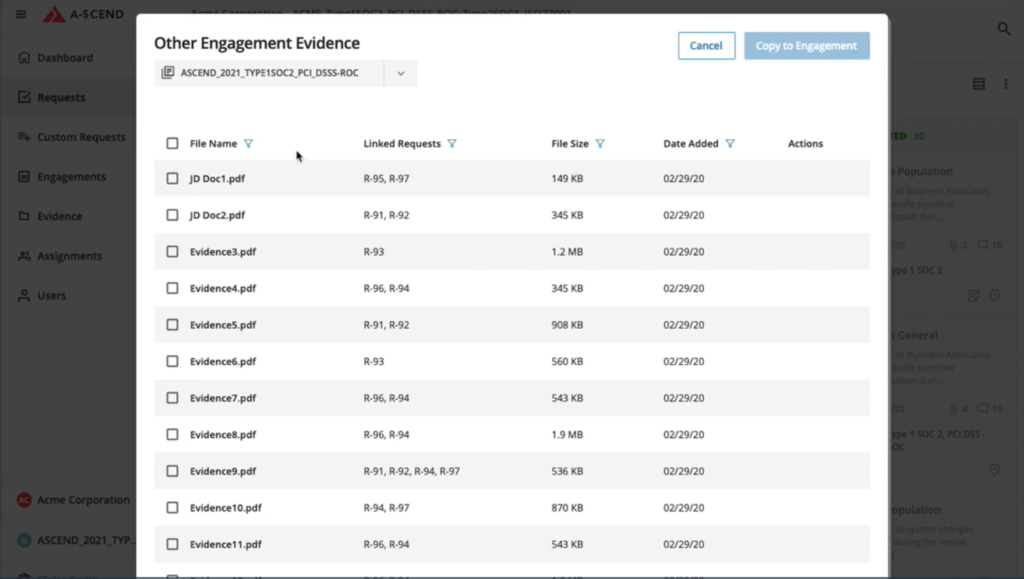The width and height of the screenshot is (1024, 579).
Task: Open the File Name column filter icon
Action: (x=248, y=144)
